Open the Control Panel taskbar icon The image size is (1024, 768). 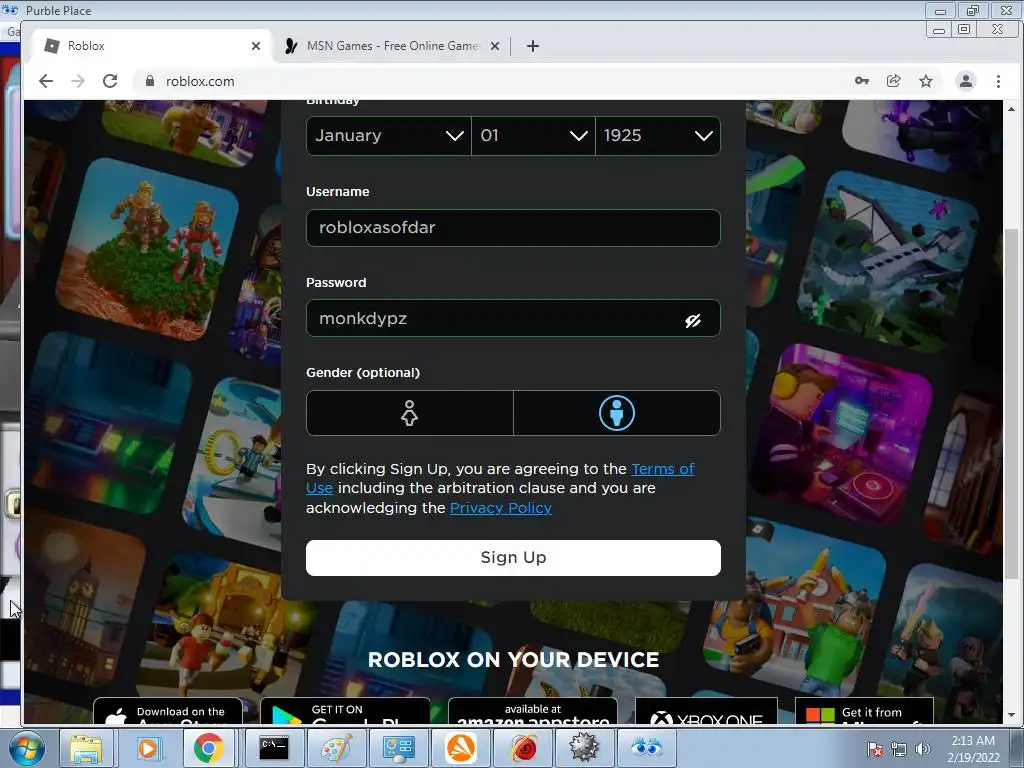click(398, 748)
